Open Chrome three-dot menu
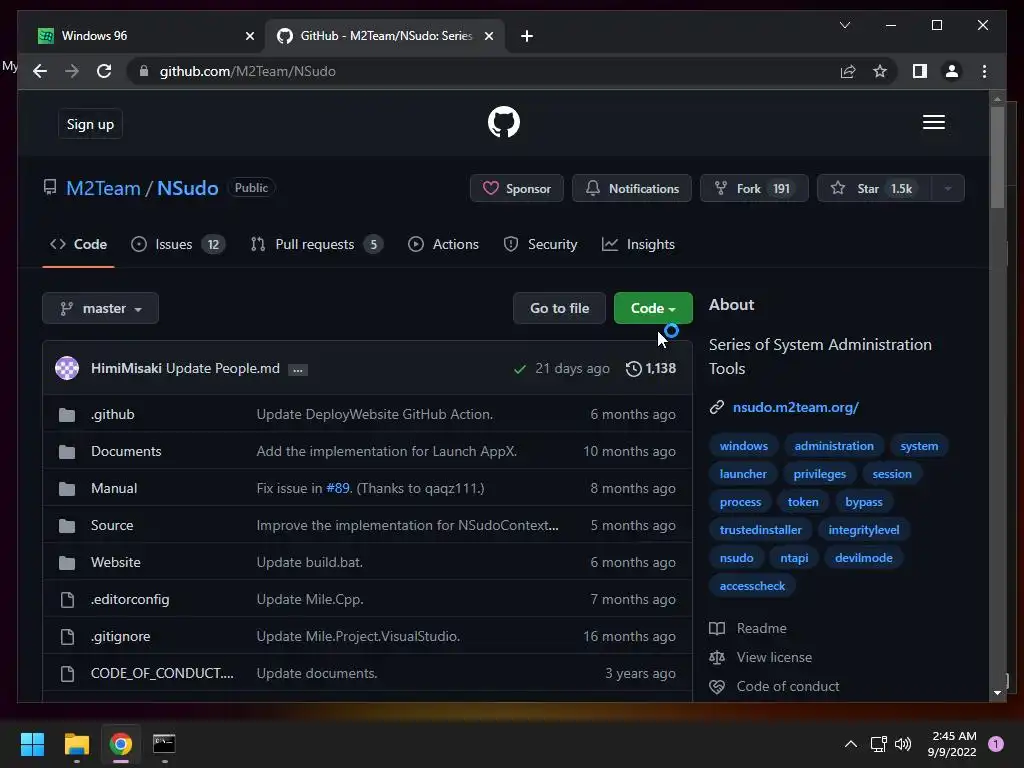The width and height of the screenshot is (1024, 768). pos(984,71)
